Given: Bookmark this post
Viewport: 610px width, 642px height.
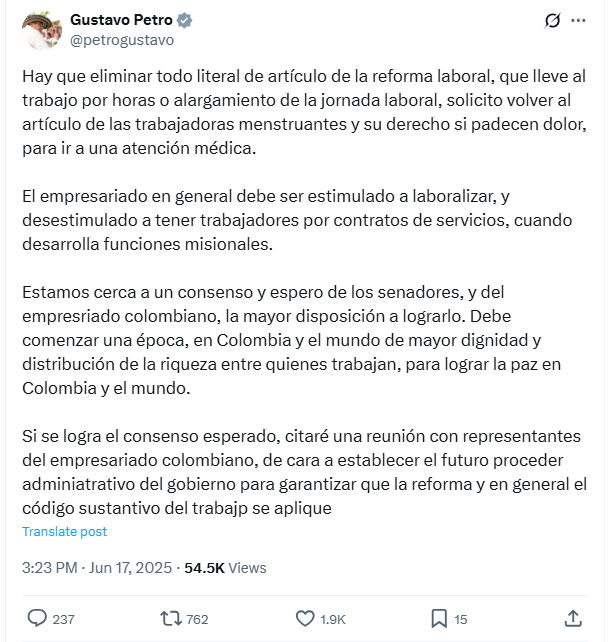Looking at the screenshot, I should pos(439,619).
